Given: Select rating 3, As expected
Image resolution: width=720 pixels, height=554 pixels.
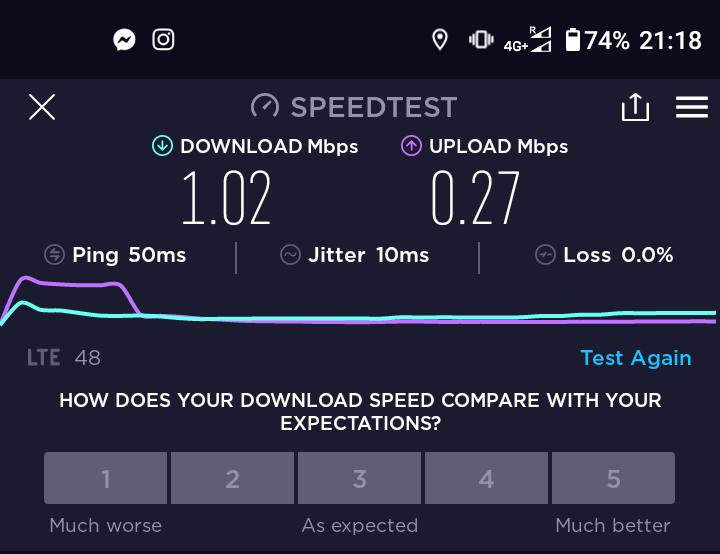Looking at the screenshot, I should pyautogui.click(x=360, y=479).
